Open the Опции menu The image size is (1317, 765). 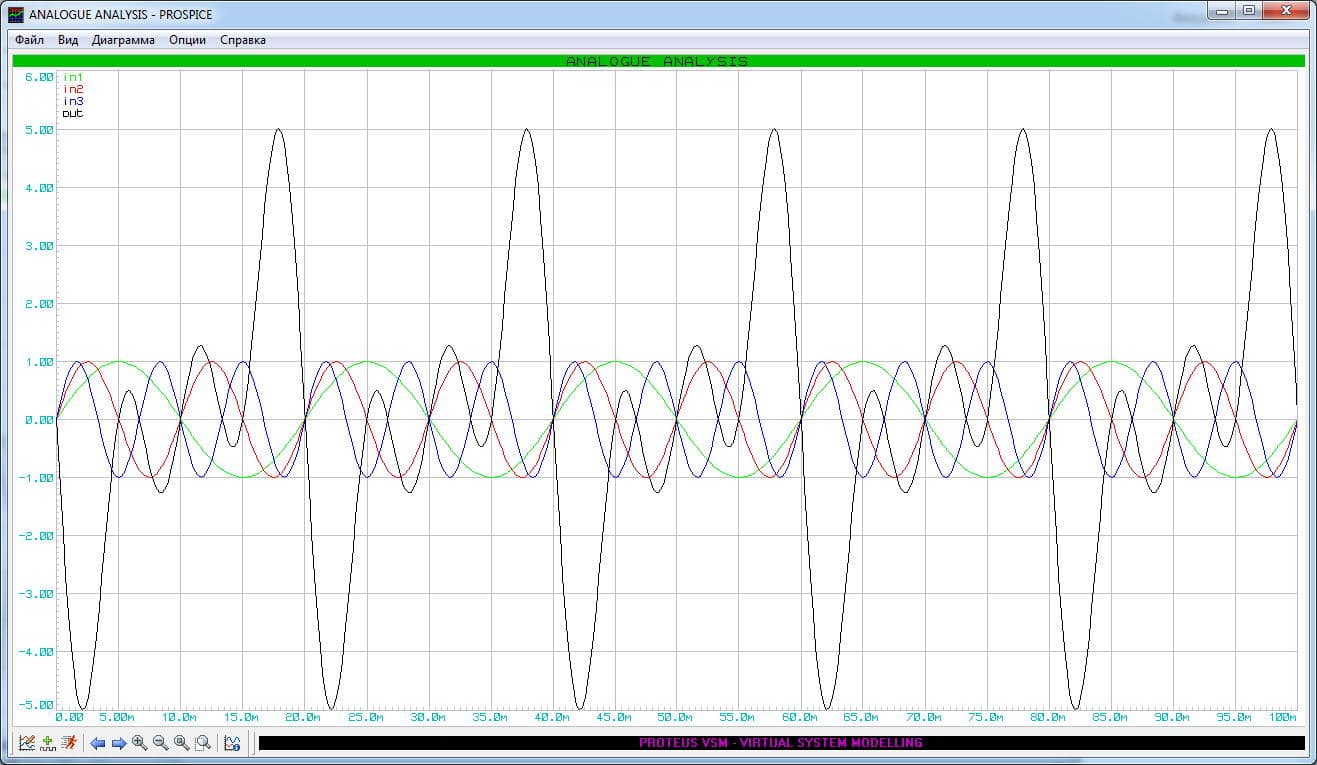tap(188, 40)
